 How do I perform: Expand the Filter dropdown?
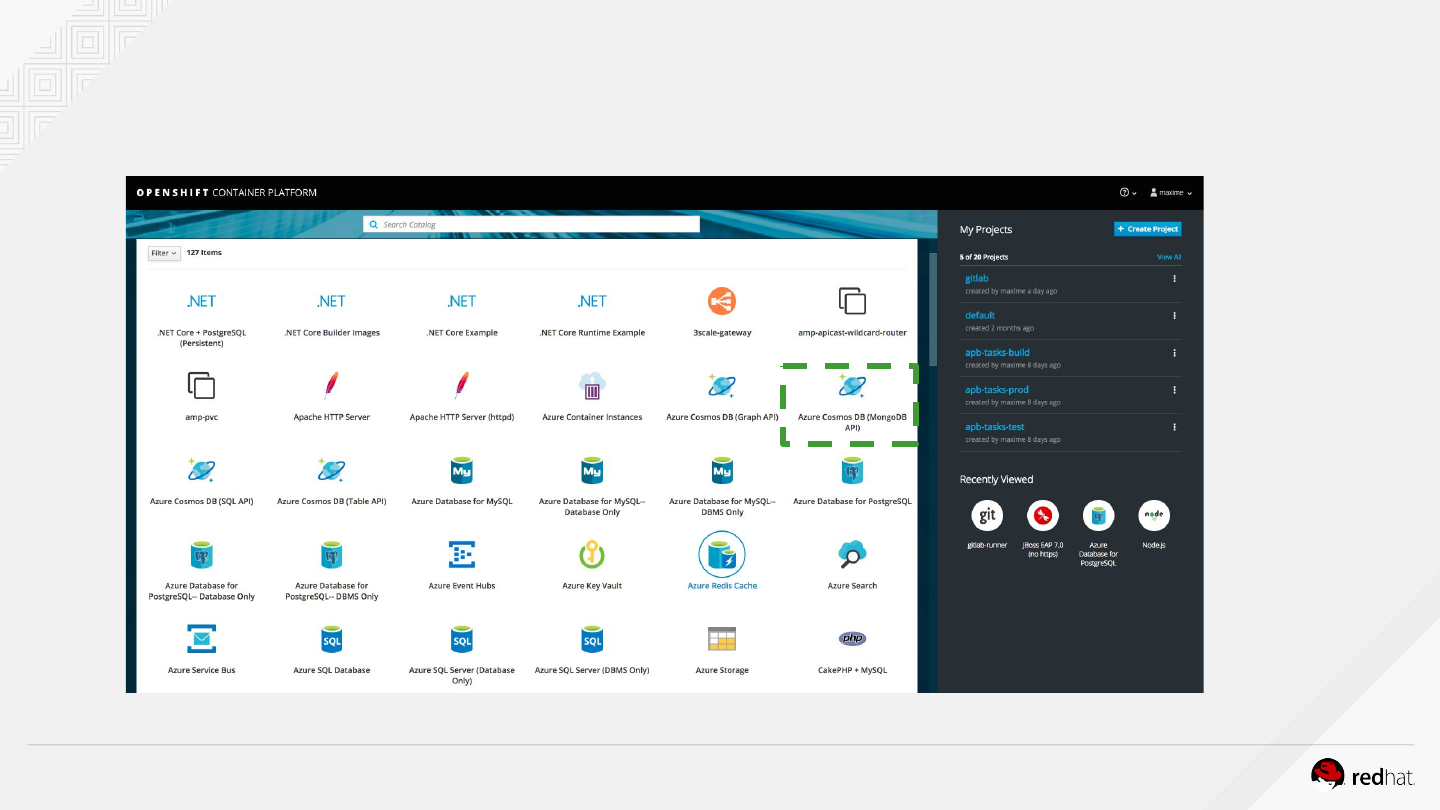click(x=164, y=253)
